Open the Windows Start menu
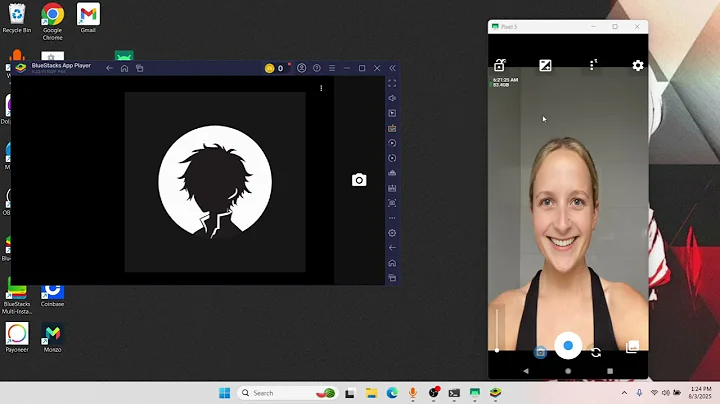Viewport: 720px width, 404px height. point(225,393)
